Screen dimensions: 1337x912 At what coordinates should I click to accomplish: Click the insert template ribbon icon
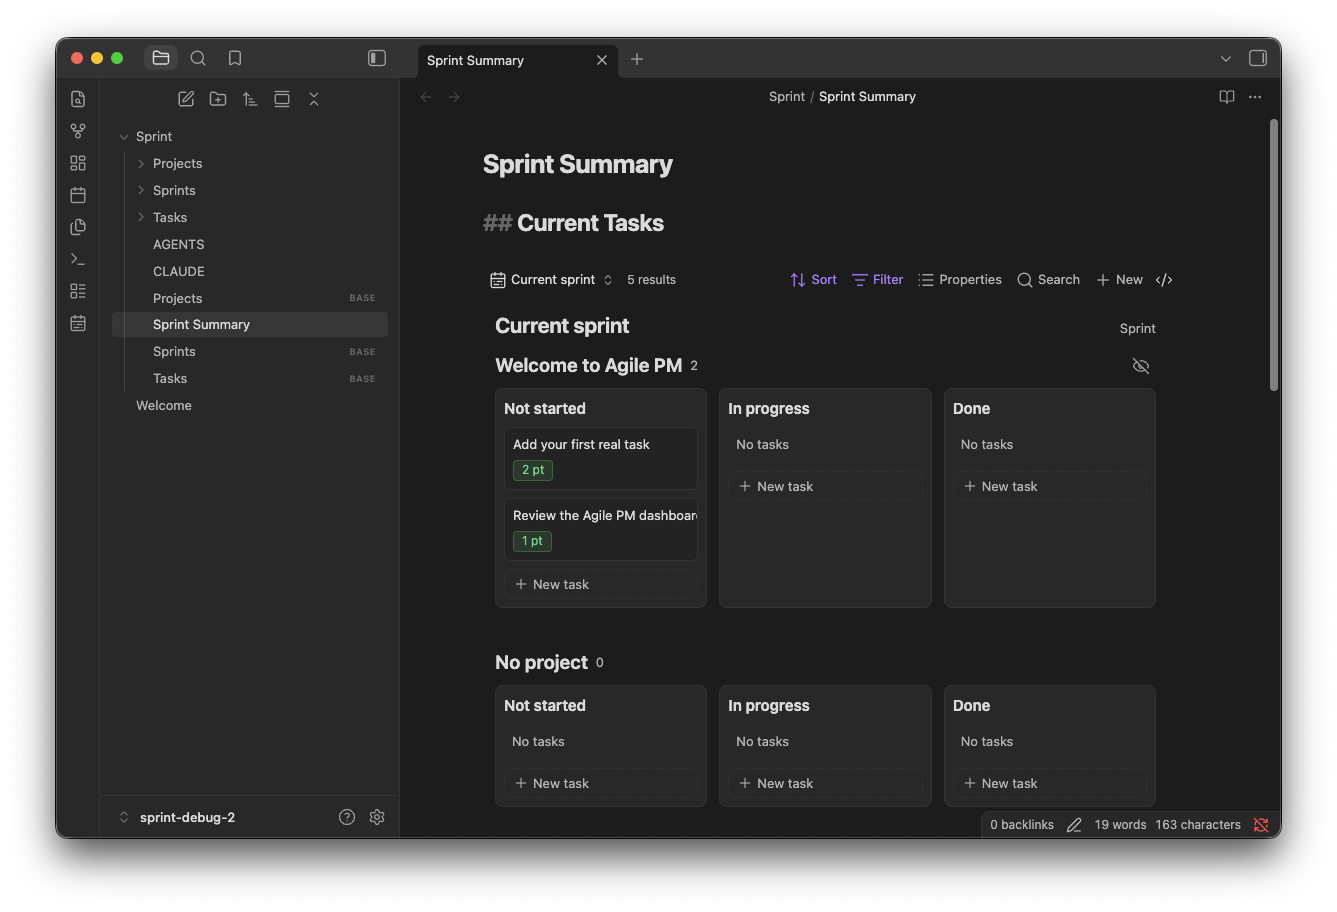78,227
